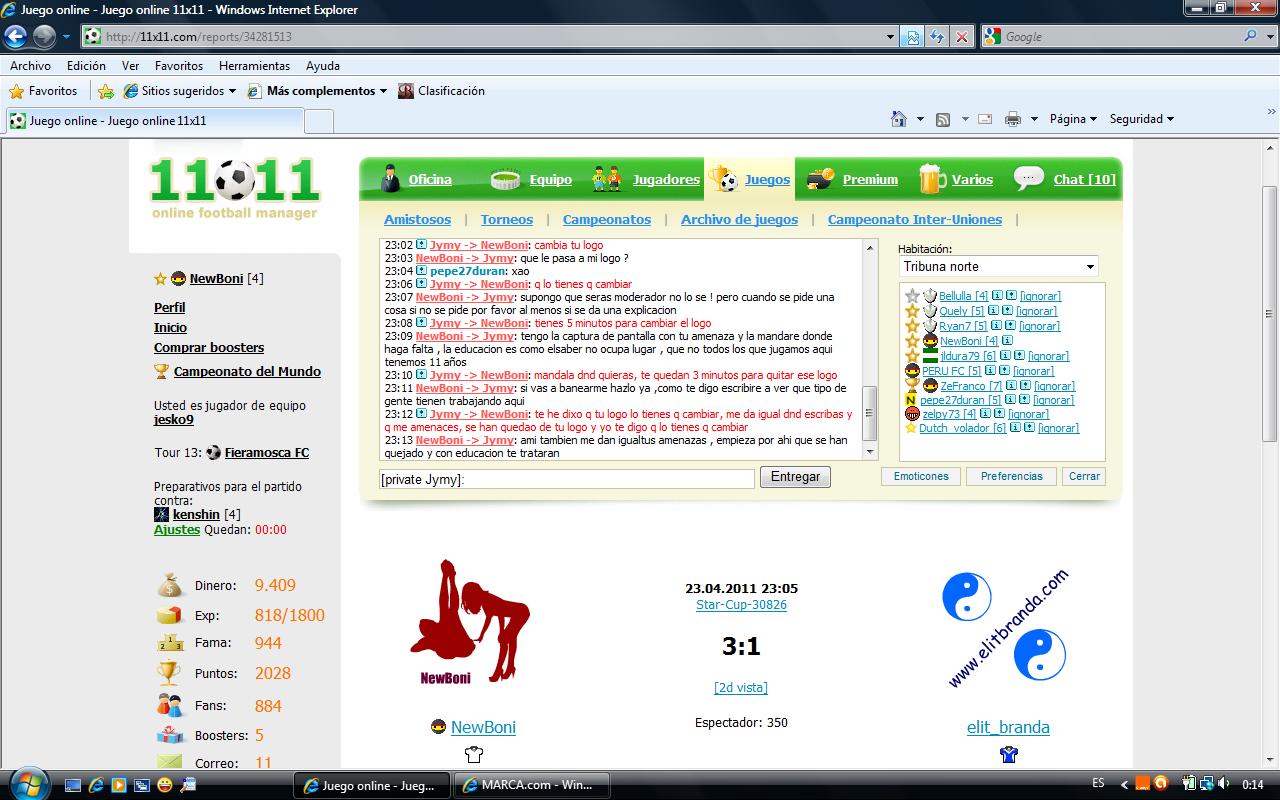Click the speech bubble Chat icon

(1028, 179)
